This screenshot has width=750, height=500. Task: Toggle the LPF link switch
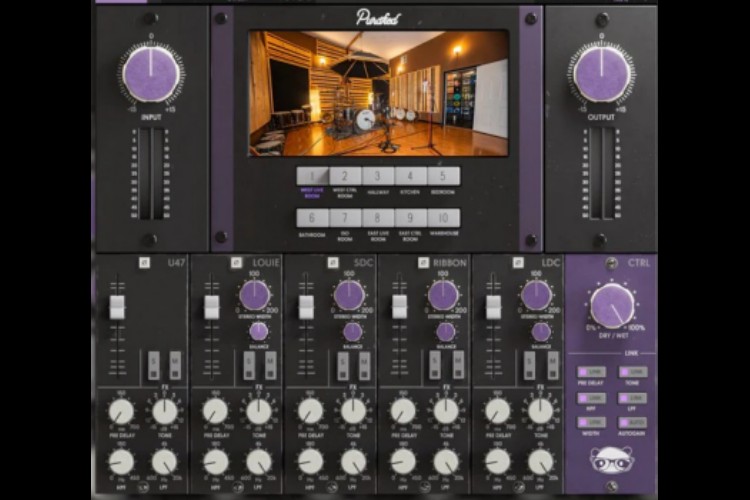(633, 398)
